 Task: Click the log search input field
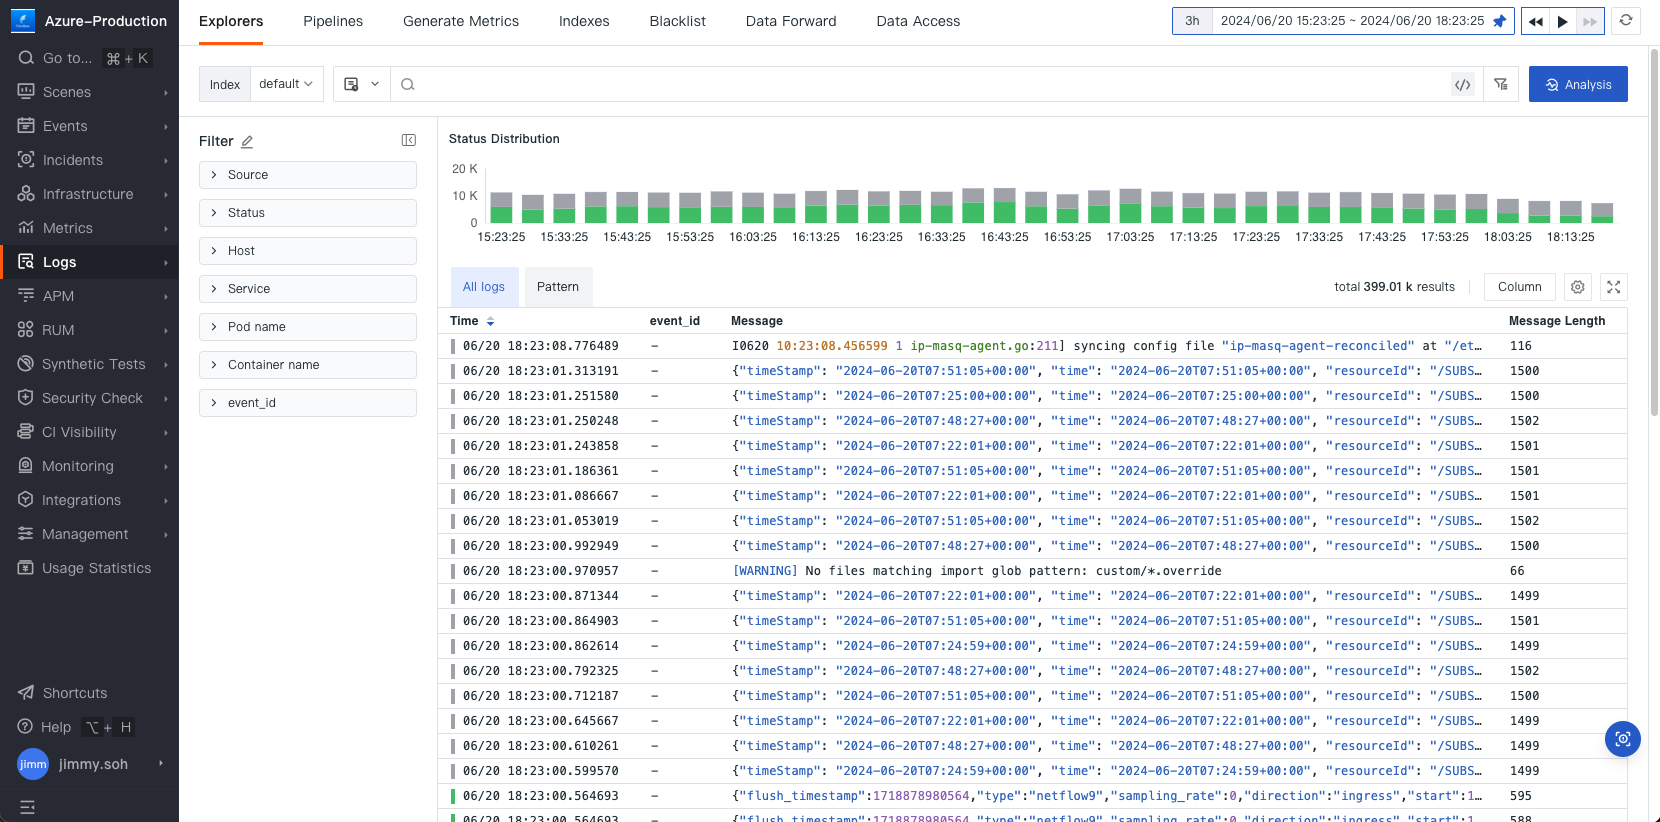[x=920, y=84]
